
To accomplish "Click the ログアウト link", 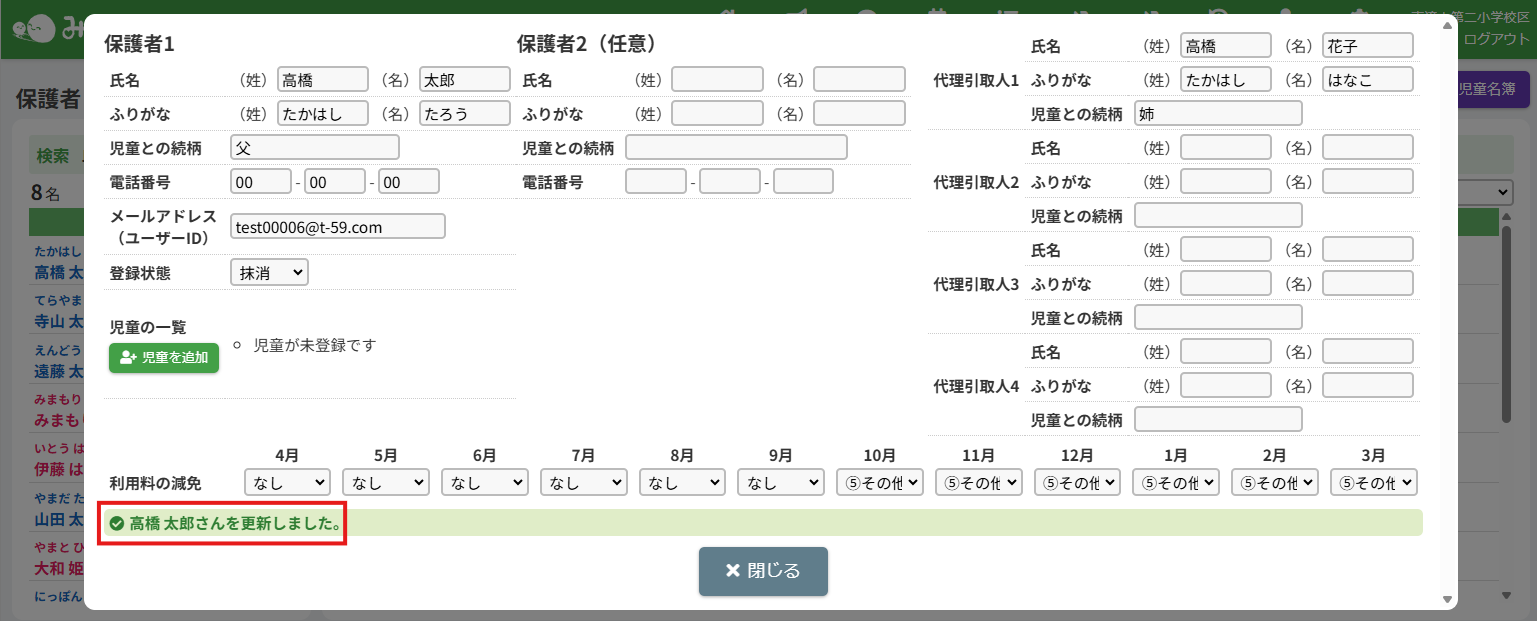I will [1496, 40].
